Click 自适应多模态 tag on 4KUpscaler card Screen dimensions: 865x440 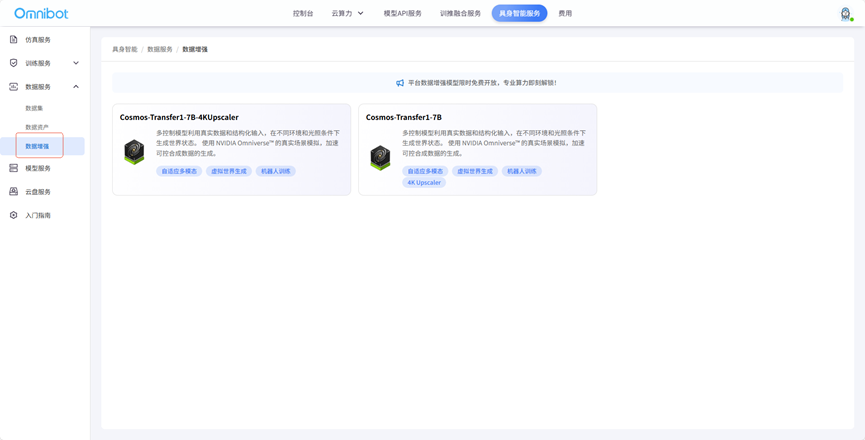(x=179, y=171)
